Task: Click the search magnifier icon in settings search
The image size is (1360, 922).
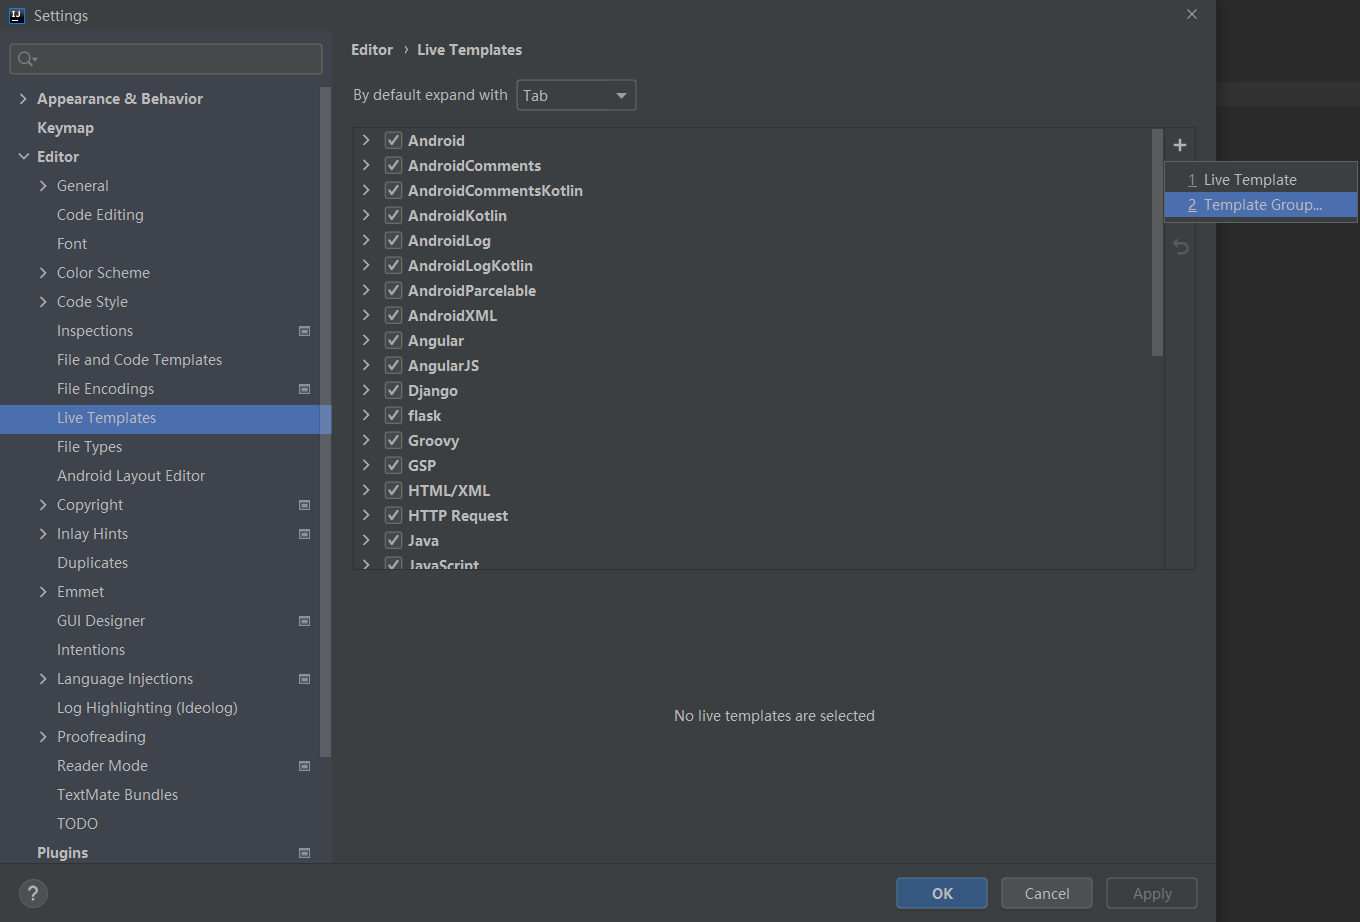Action: [x=27, y=59]
